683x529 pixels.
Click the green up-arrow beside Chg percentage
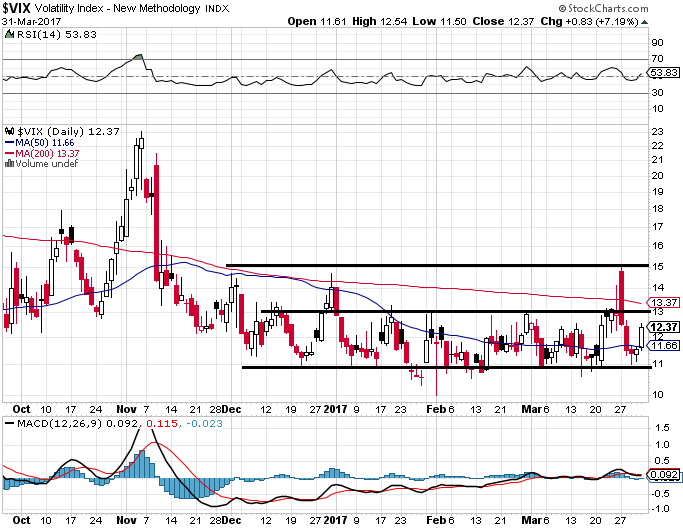pos(644,22)
